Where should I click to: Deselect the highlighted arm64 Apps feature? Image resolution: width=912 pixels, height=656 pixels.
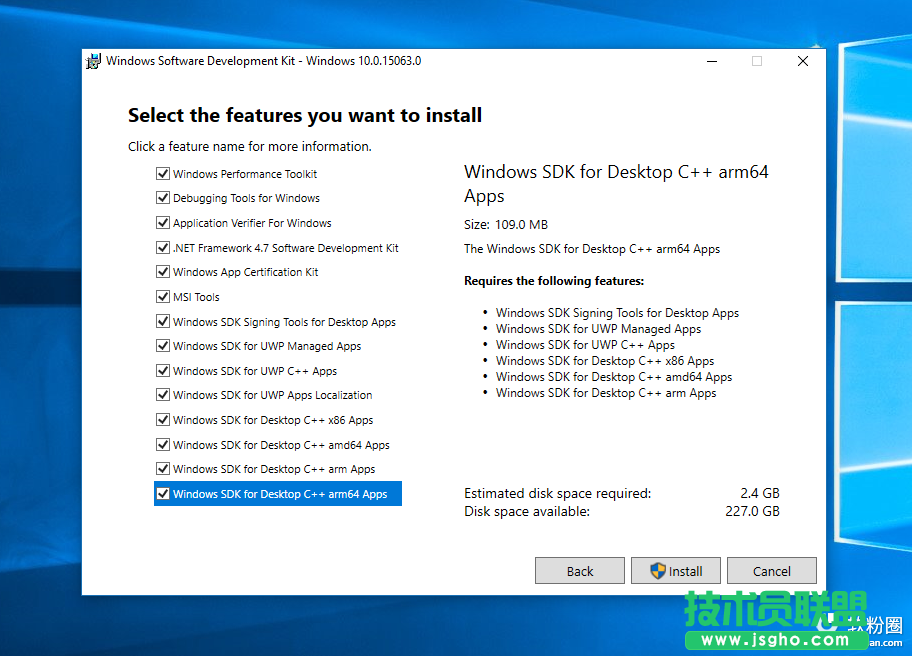[163, 493]
